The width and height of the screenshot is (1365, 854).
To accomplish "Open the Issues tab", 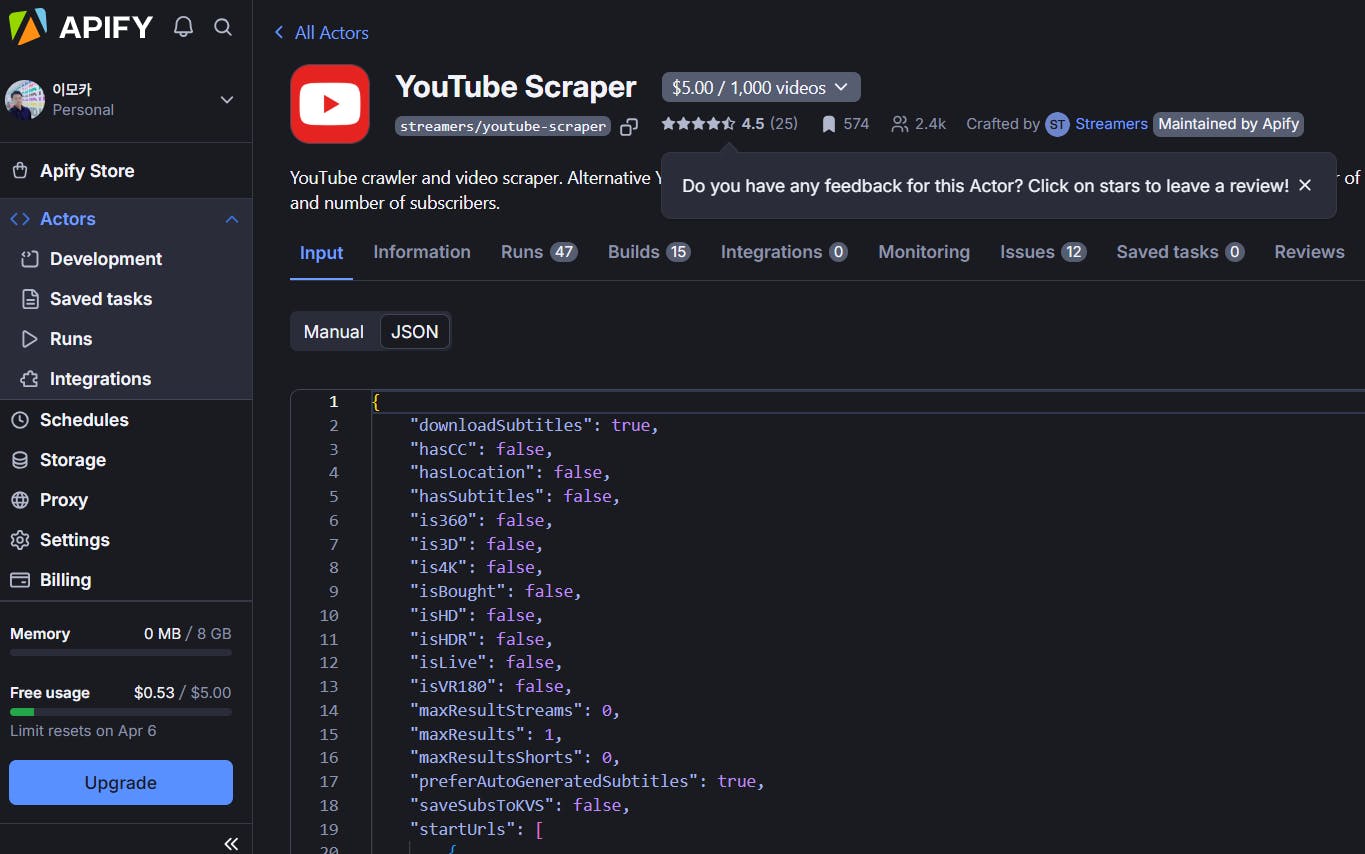I will pos(1043,252).
